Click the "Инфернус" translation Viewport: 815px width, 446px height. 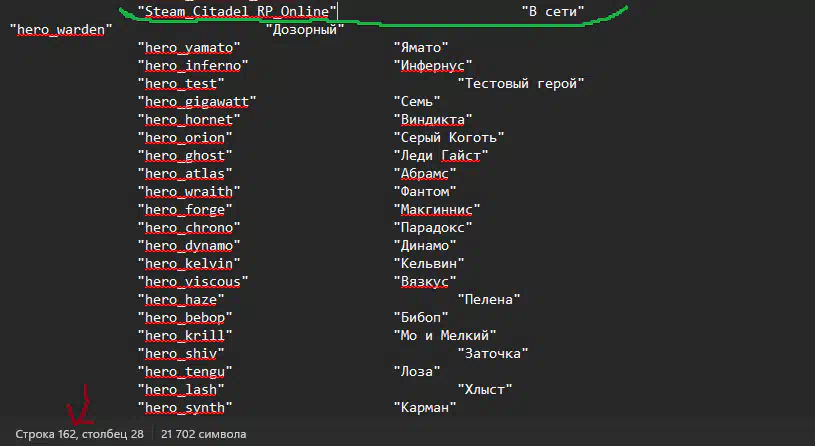pyautogui.click(x=433, y=65)
